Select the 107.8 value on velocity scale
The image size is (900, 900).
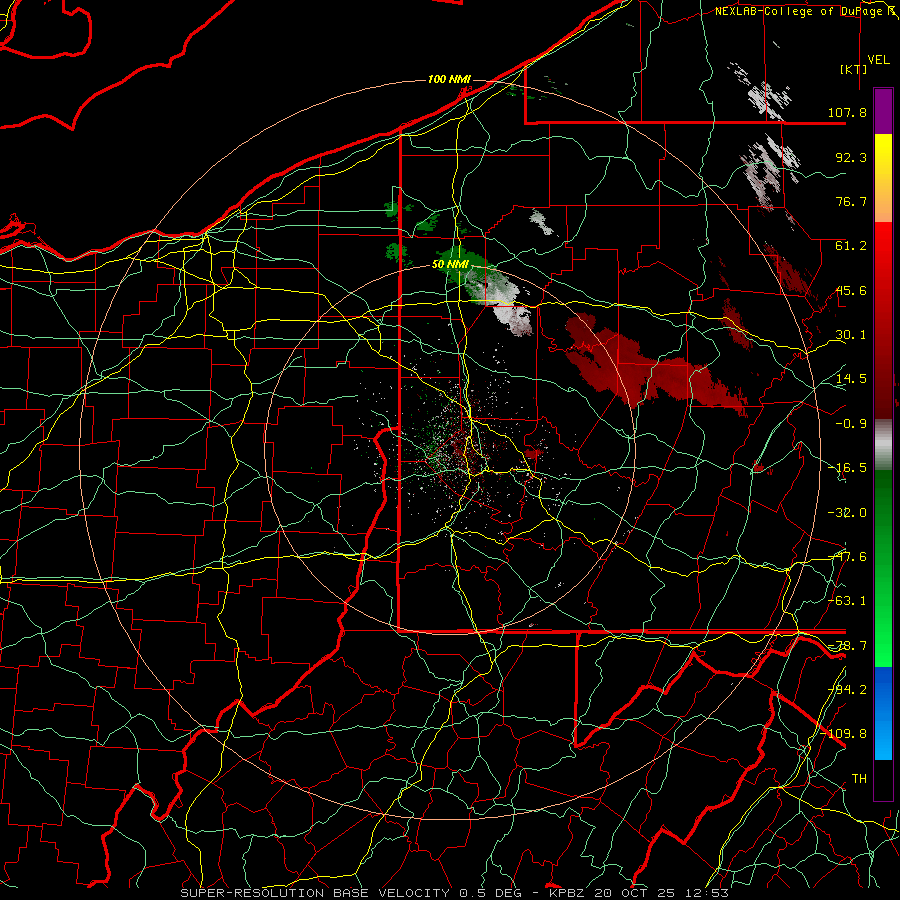click(847, 112)
